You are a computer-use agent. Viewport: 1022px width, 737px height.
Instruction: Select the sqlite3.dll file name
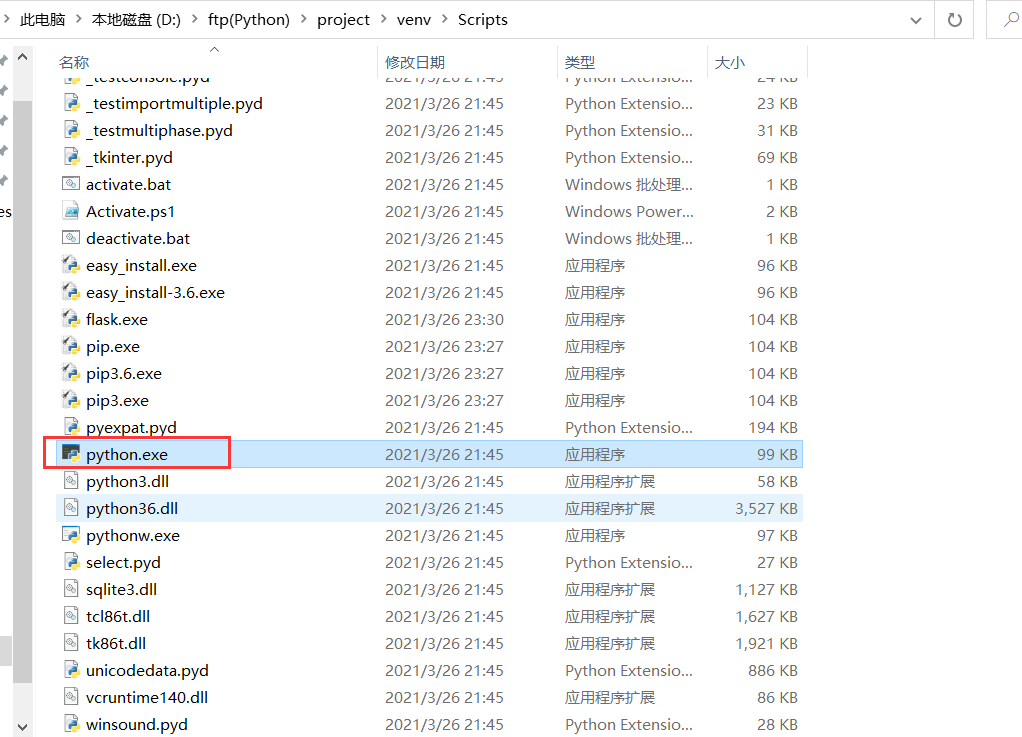pyautogui.click(x=121, y=590)
